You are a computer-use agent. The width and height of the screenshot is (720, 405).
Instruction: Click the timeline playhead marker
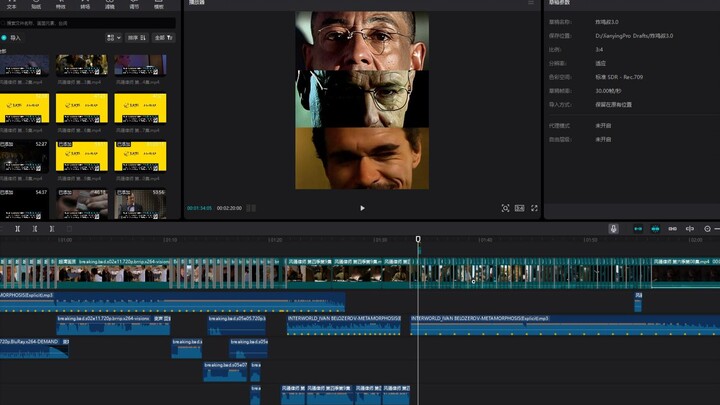click(418, 239)
